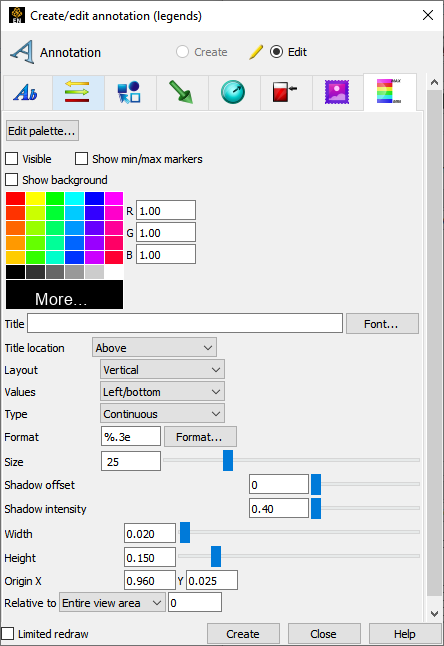This screenshot has height=646, width=444.
Task: Click the Width slider handle
Action: tap(185, 532)
